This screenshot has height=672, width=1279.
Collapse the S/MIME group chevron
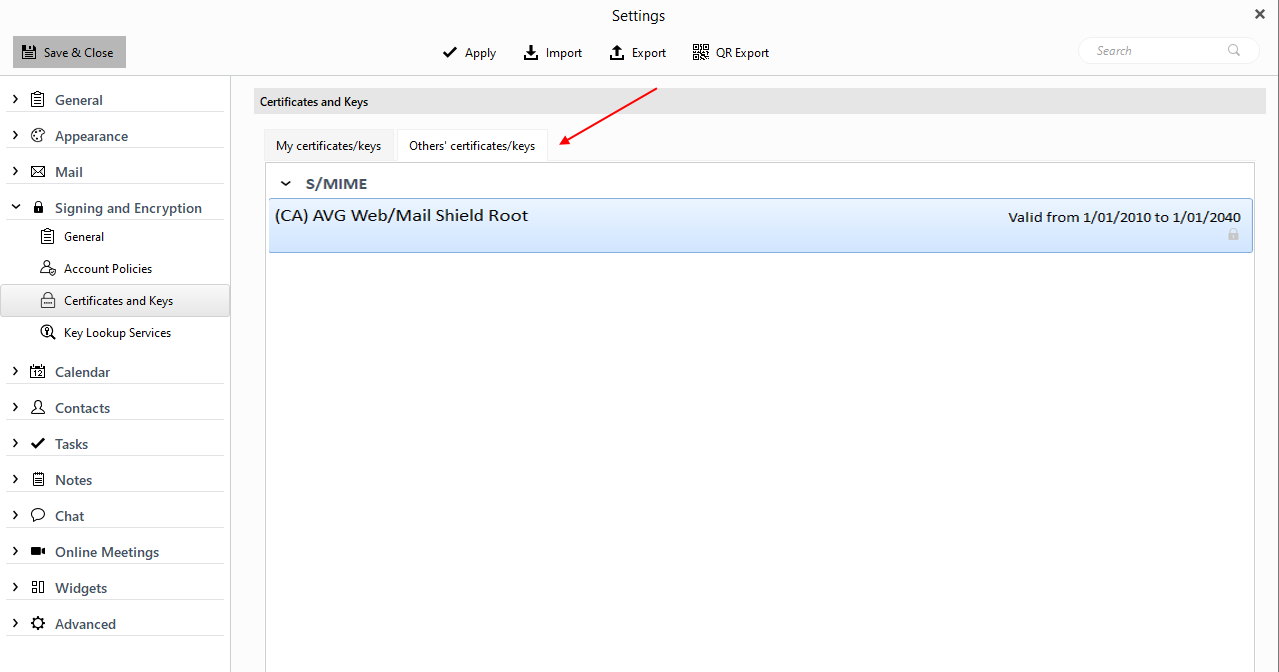coord(286,184)
